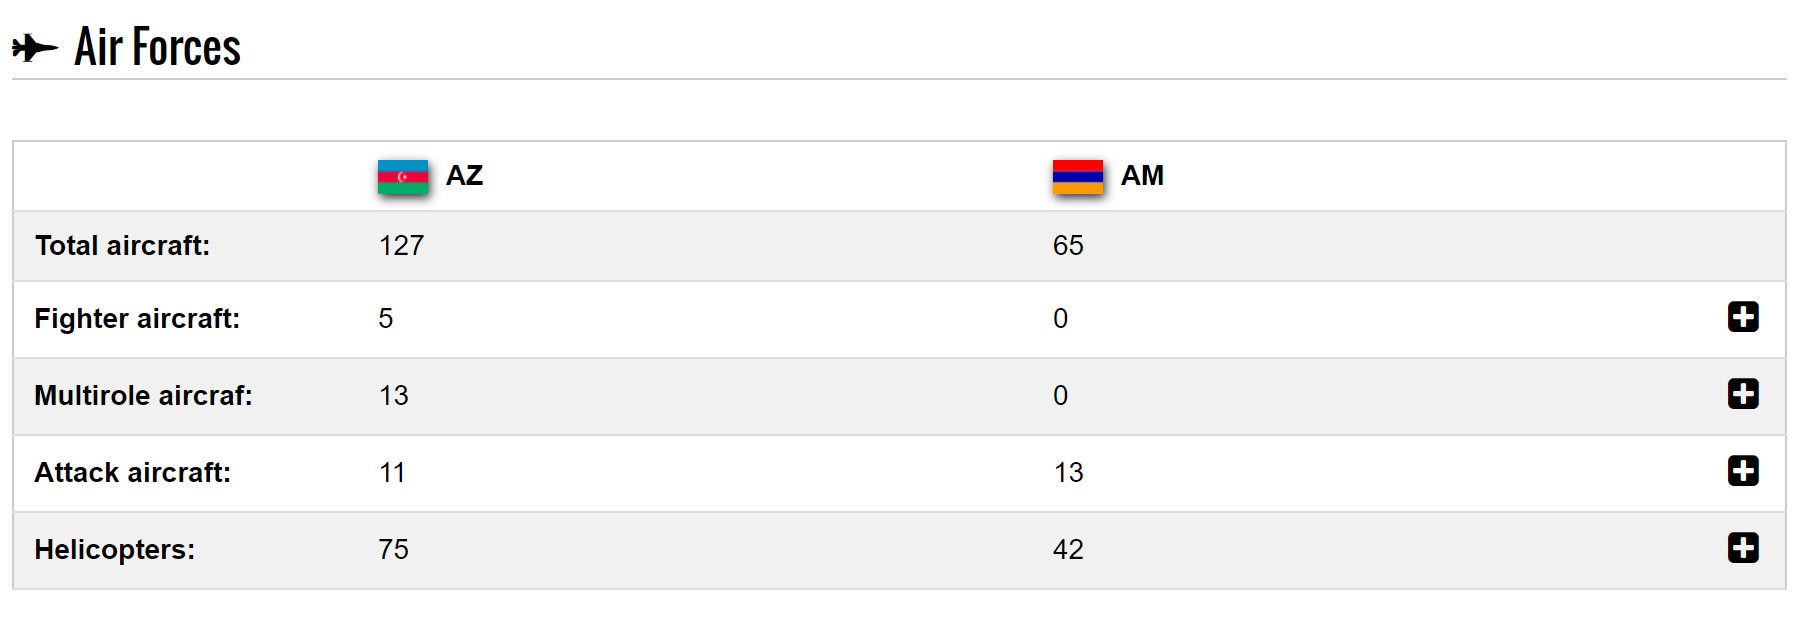Click the Armenia flag icon
The image size is (1803, 625).
1078,177
